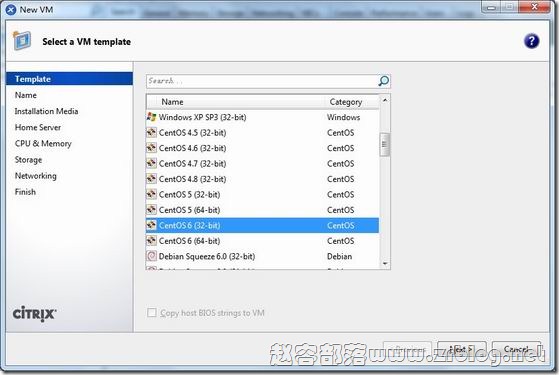
Task: Click the template list scroll down arrow
Action: point(385,263)
